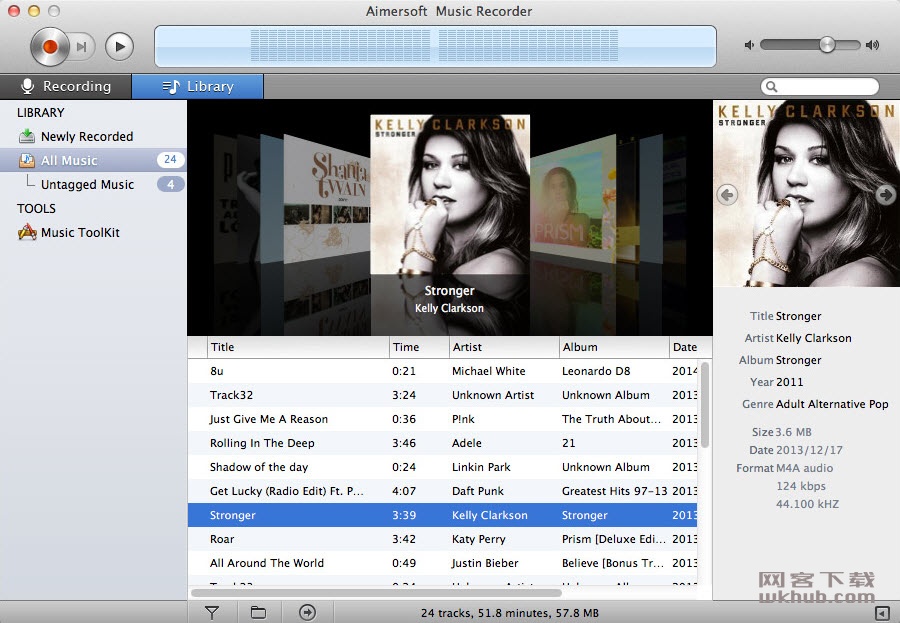Sort tracks by the Date column
The image size is (900, 623).
(690, 347)
